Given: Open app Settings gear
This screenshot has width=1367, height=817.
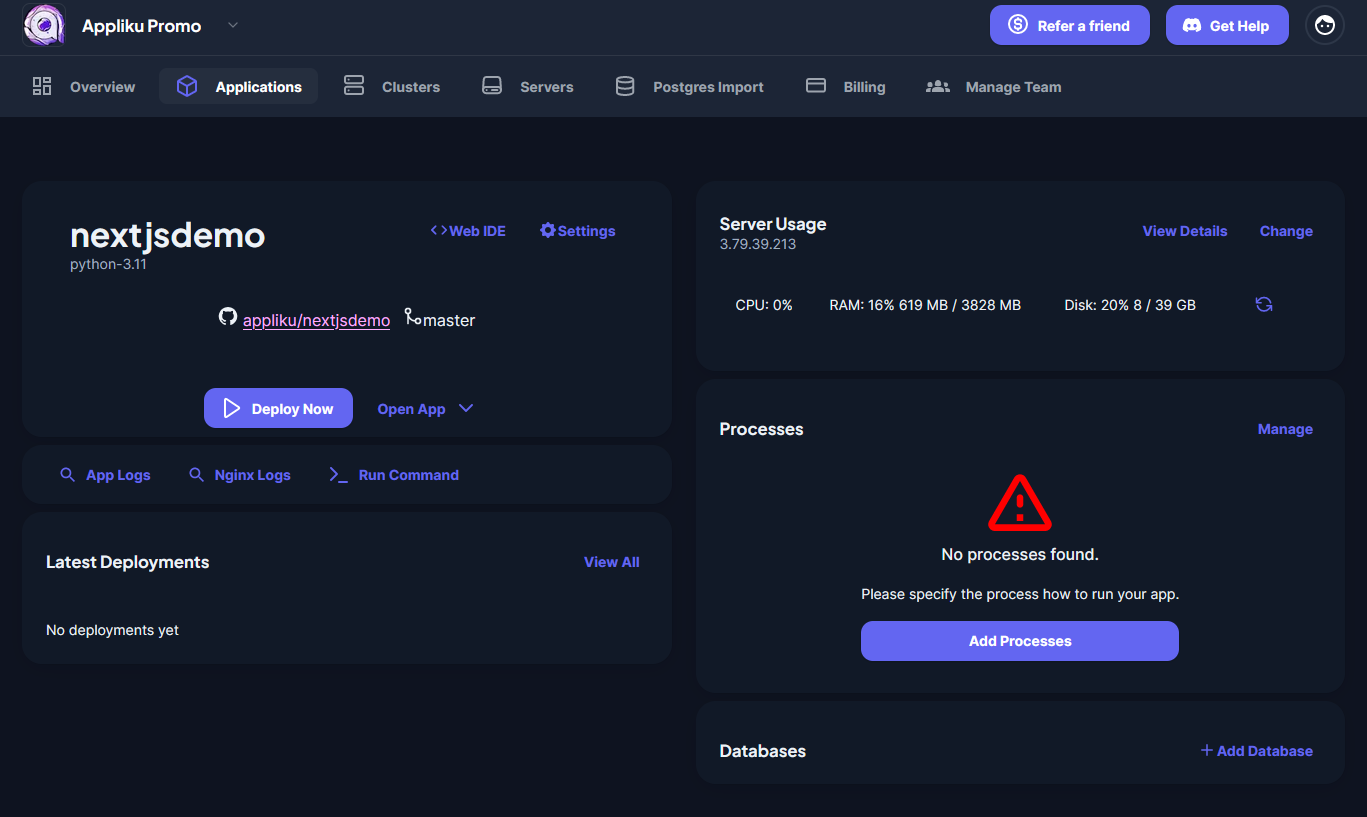Looking at the screenshot, I should click(x=577, y=231).
